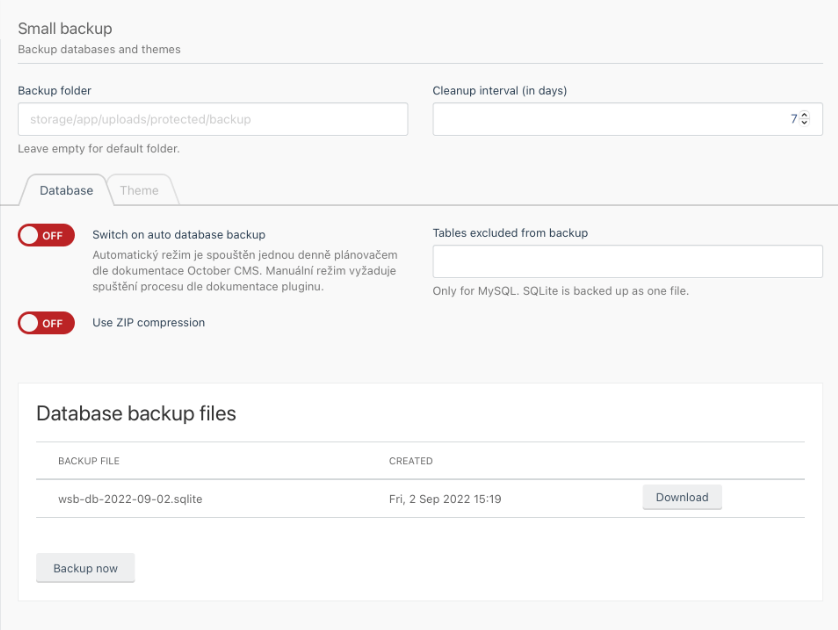Enable the Use ZIP compression switch

pos(46,323)
